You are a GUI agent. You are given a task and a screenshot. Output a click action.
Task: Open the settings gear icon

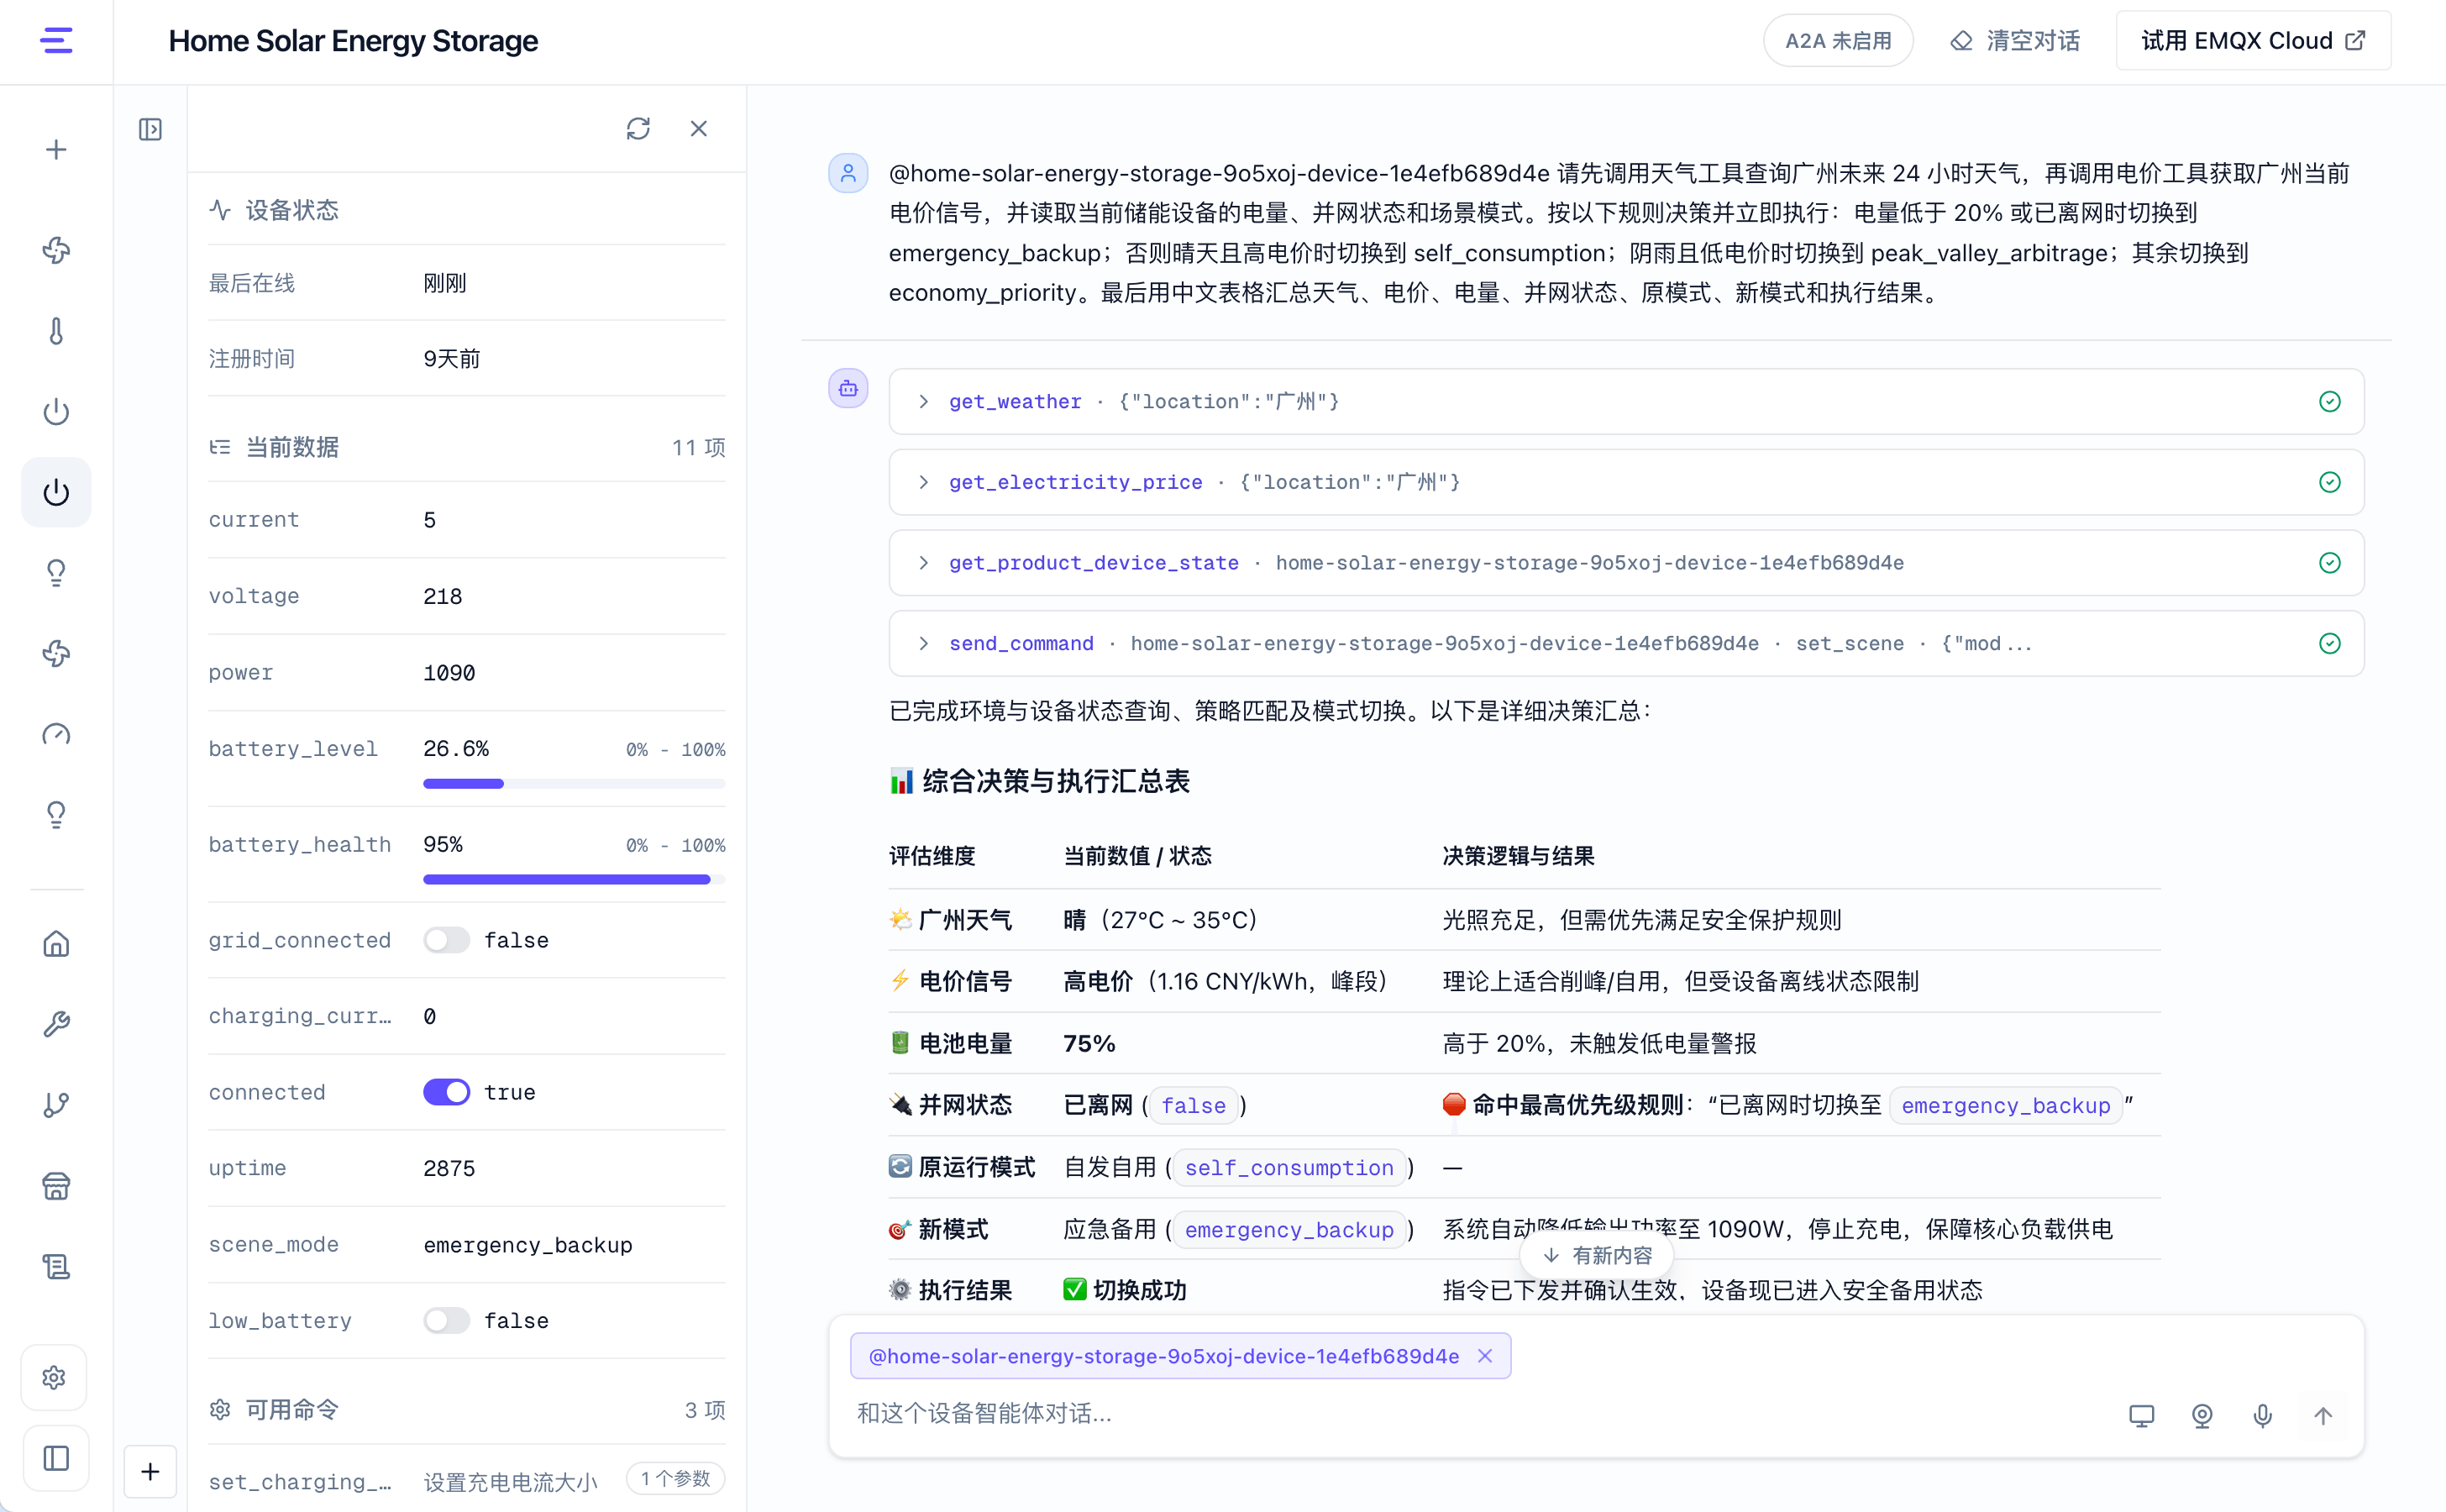54,1378
